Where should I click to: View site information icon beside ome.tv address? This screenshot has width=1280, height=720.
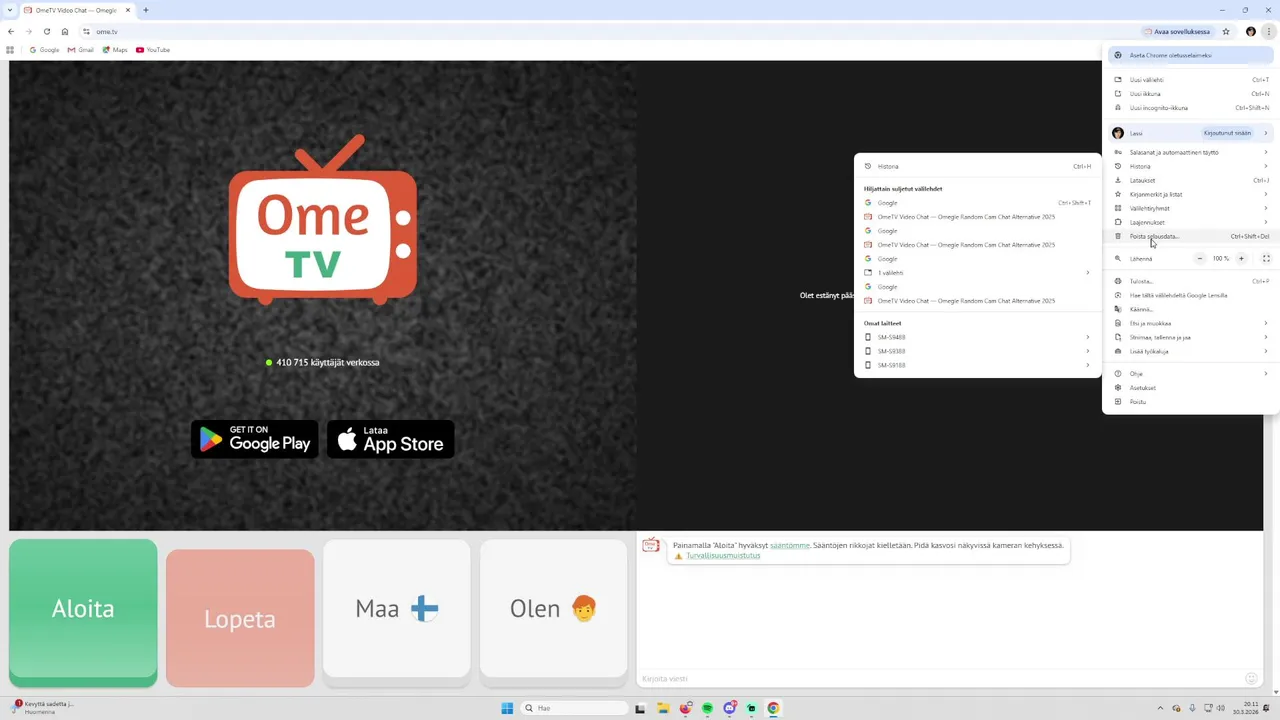click(87, 31)
